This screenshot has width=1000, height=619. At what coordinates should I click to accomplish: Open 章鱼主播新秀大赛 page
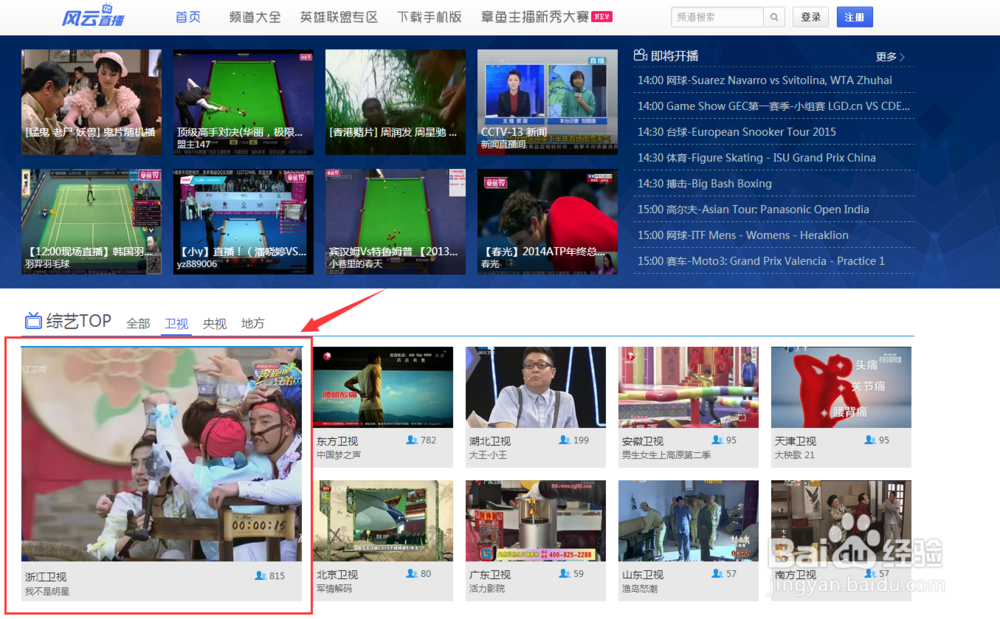tap(534, 17)
